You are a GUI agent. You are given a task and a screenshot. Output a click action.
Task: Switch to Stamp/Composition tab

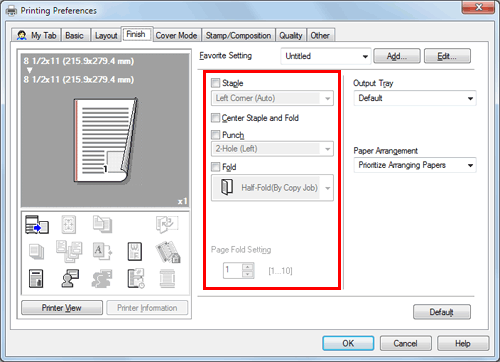238,35
